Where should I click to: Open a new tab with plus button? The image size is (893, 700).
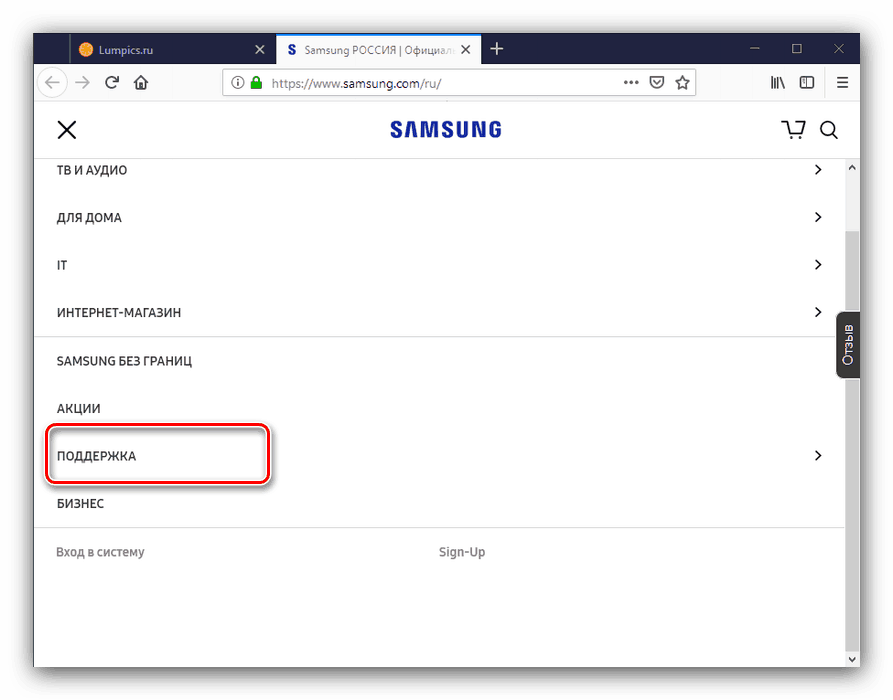click(497, 49)
